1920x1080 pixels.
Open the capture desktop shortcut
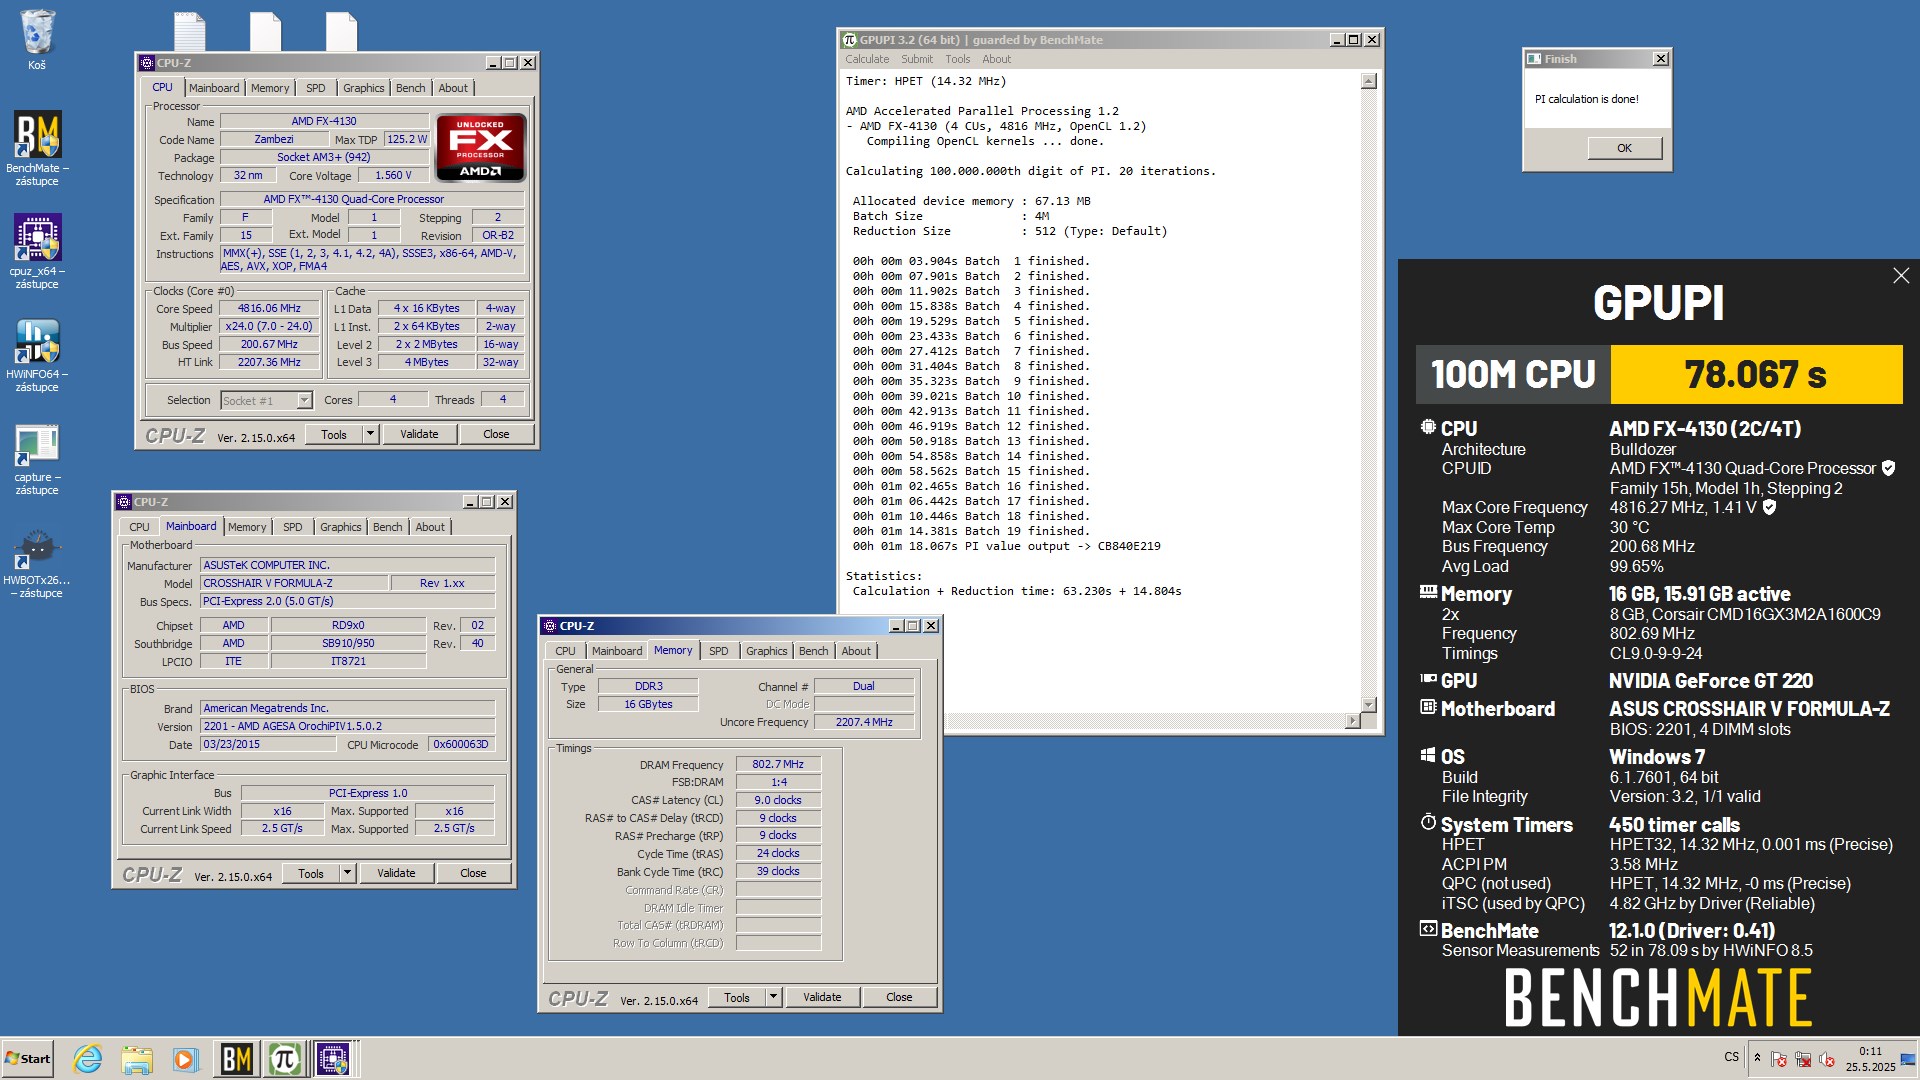click(x=37, y=458)
